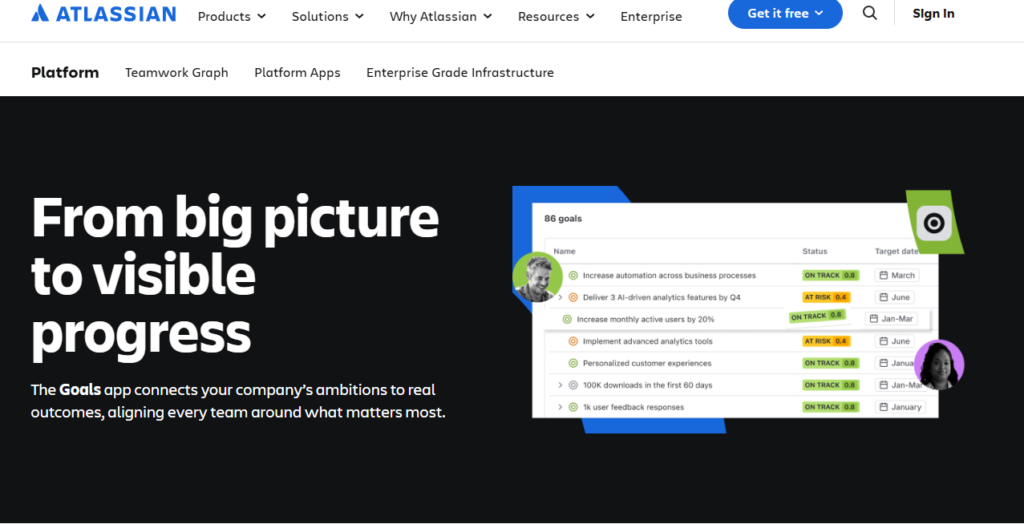Click status icon beside Increase monthly active users

click(x=567, y=319)
